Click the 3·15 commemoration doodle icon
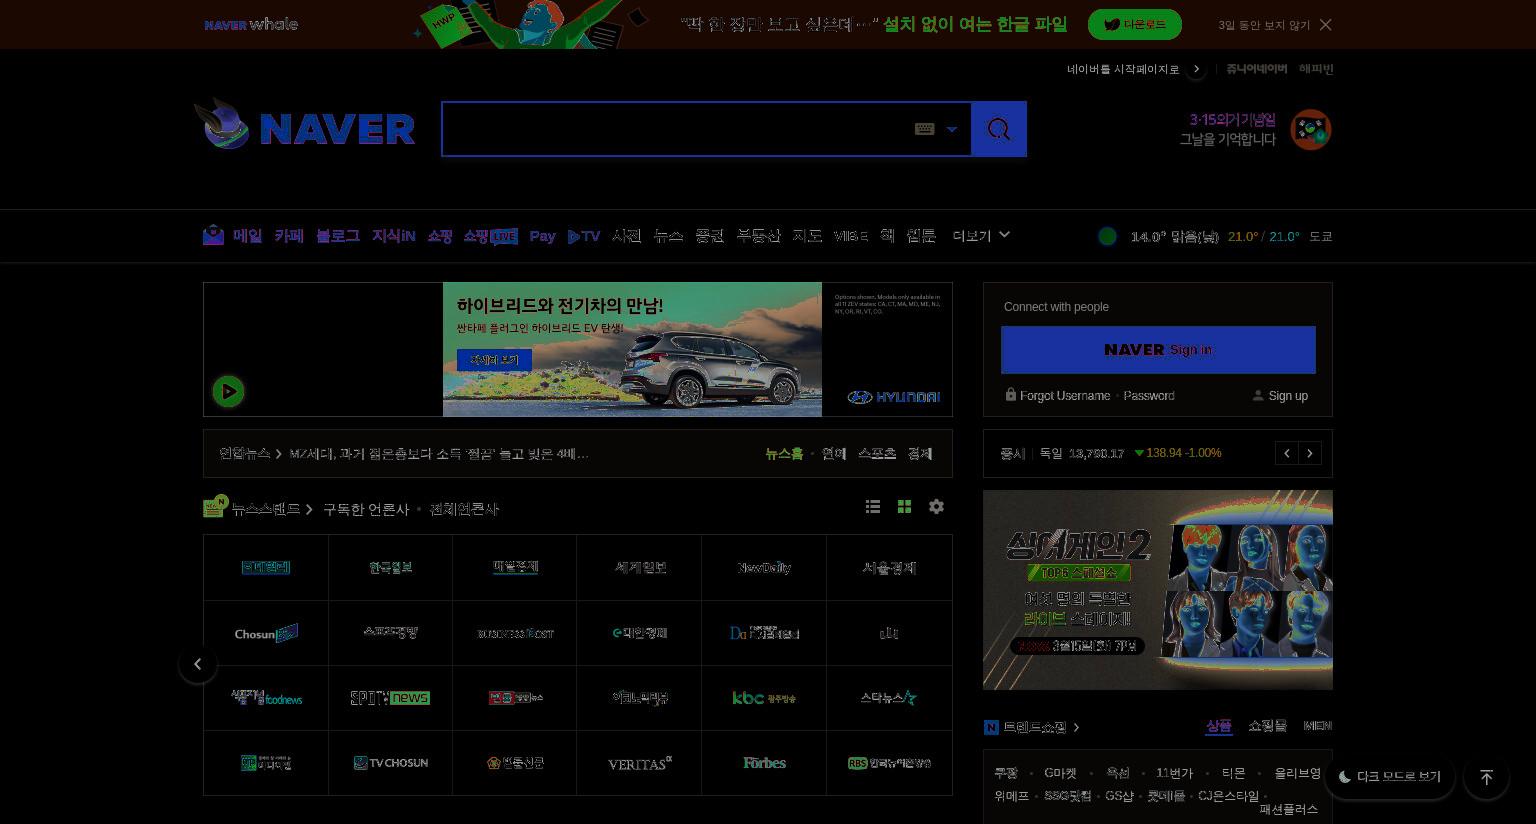Image resolution: width=1536 pixels, height=824 pixels. click(1311, 130)
